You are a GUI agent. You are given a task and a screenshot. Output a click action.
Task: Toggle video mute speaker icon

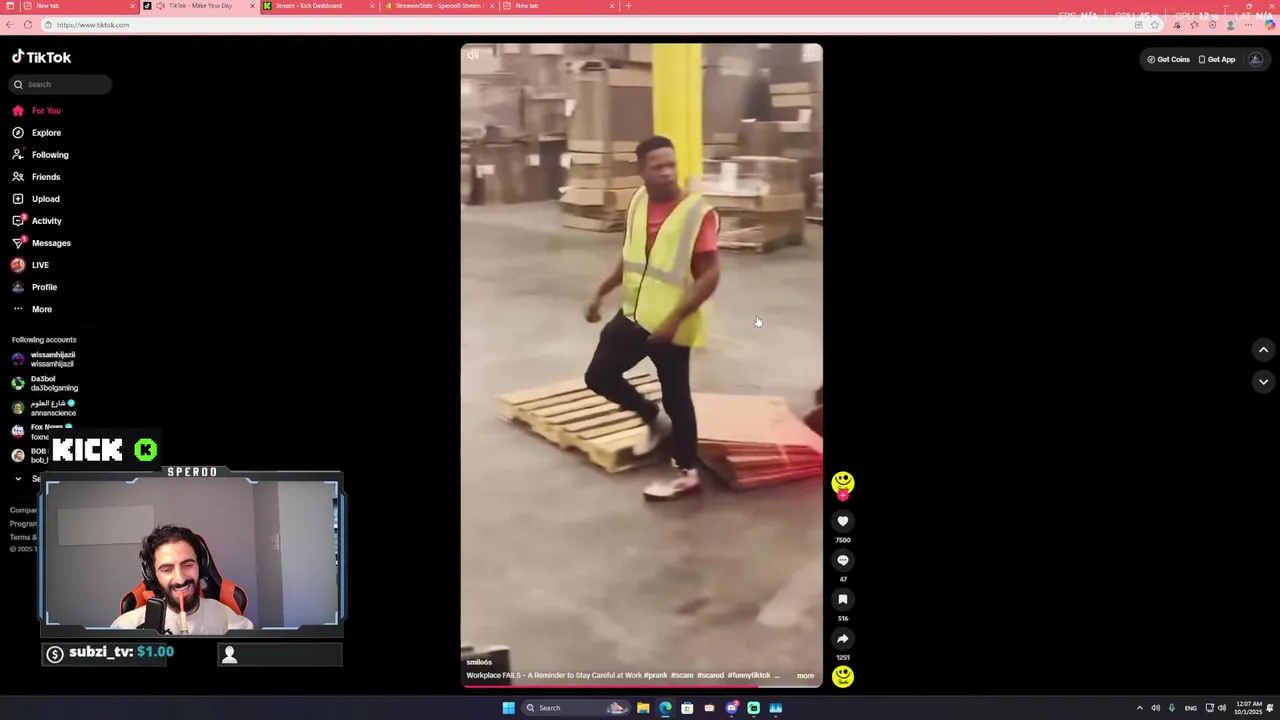(x=472, y=55)
